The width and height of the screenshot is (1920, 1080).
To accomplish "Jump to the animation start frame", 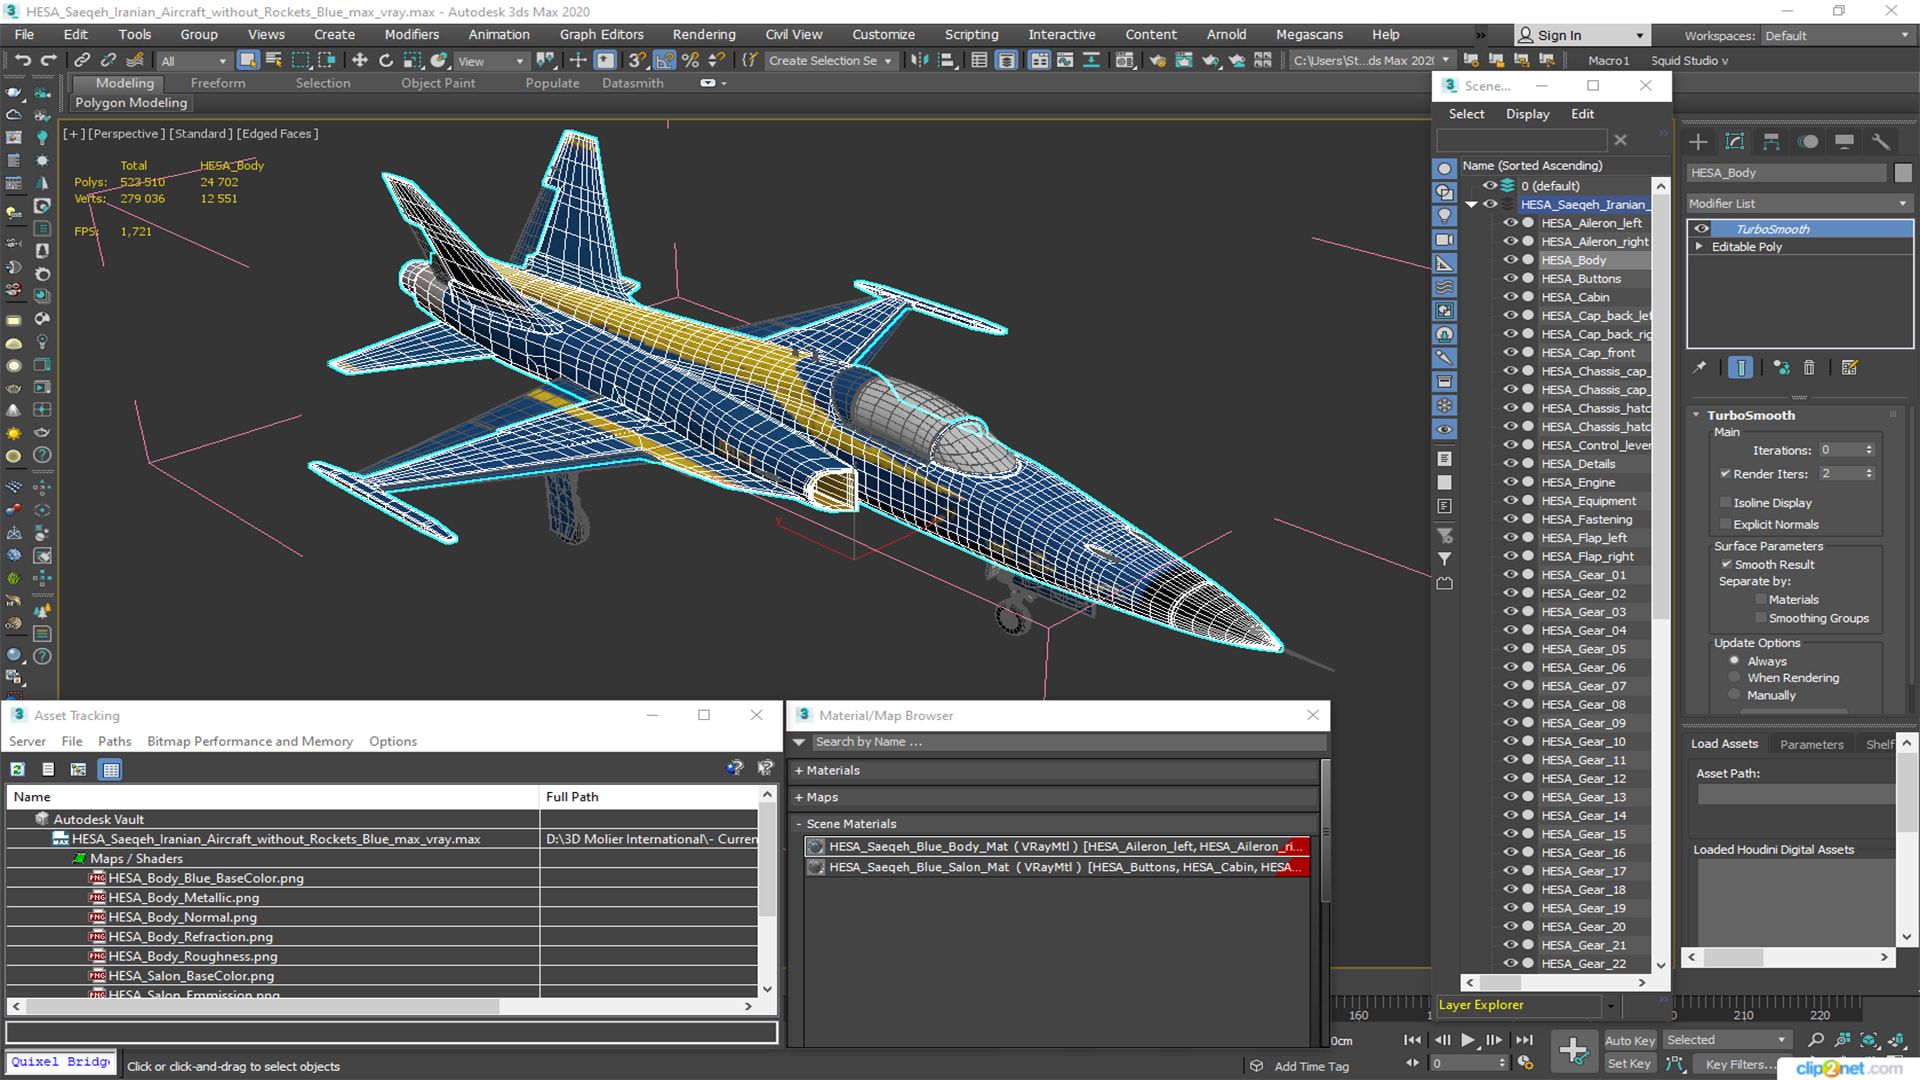I will tap(1412, 1040).
